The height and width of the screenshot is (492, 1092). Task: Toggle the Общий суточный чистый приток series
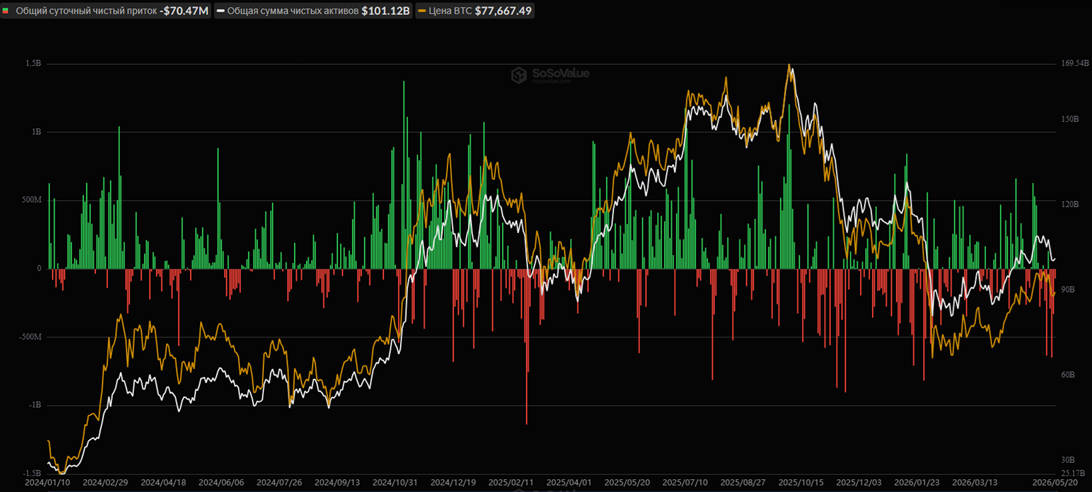click(x=106, y=10)
